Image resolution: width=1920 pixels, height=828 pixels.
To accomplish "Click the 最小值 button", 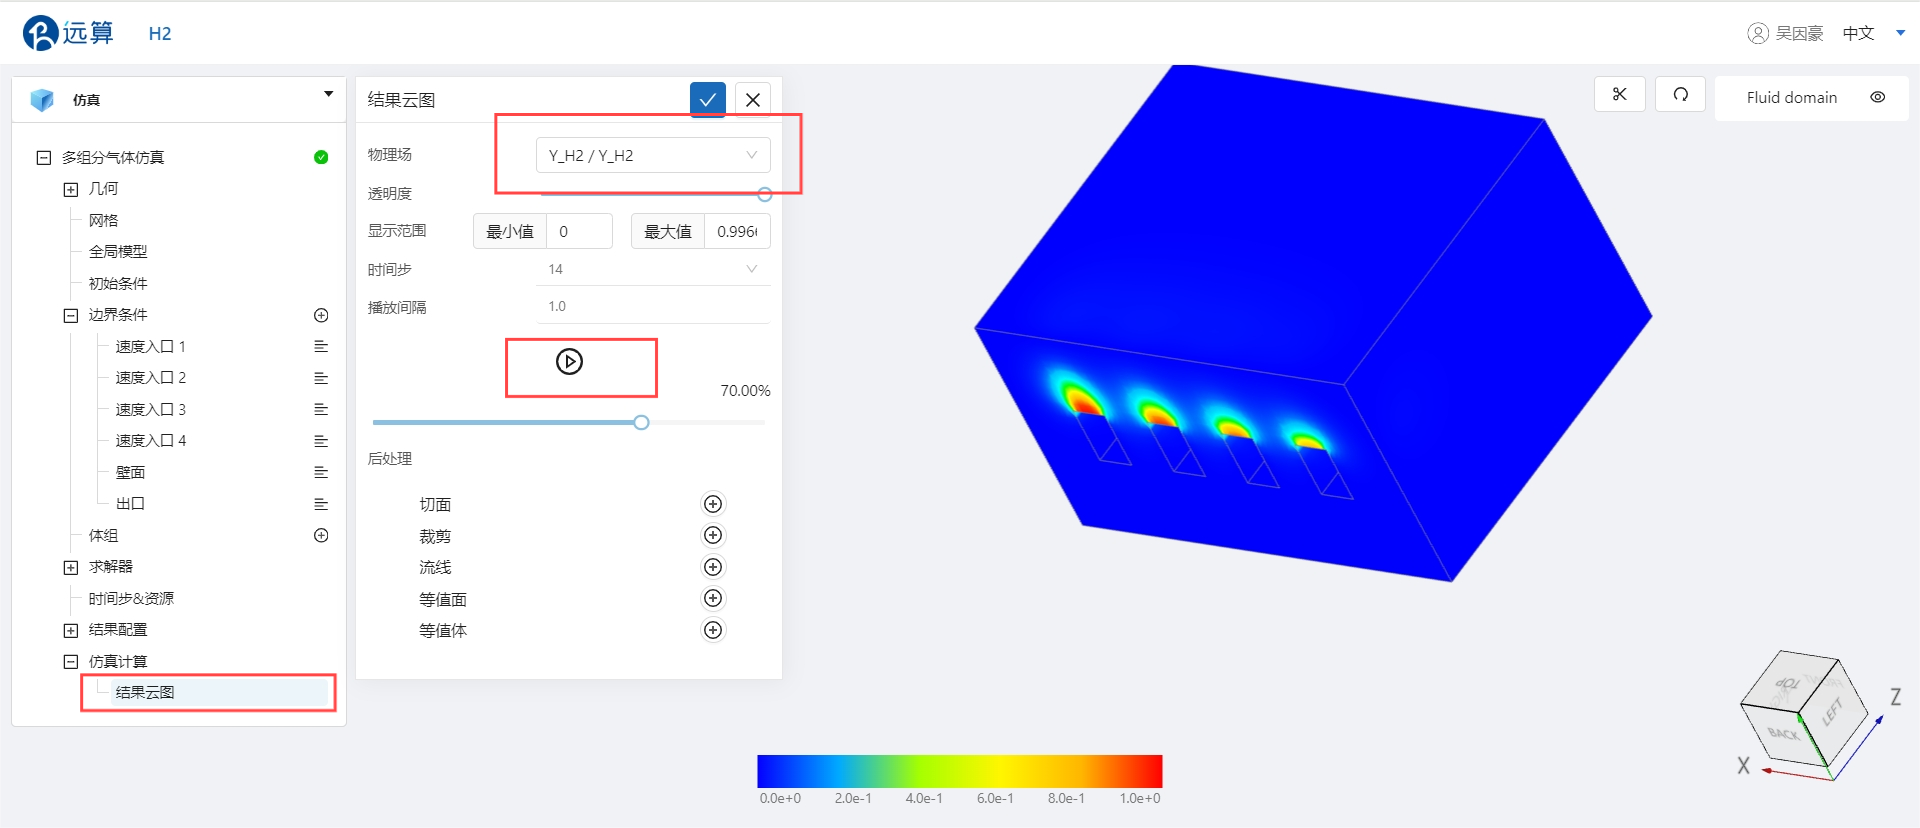I will tap(510, 231).
